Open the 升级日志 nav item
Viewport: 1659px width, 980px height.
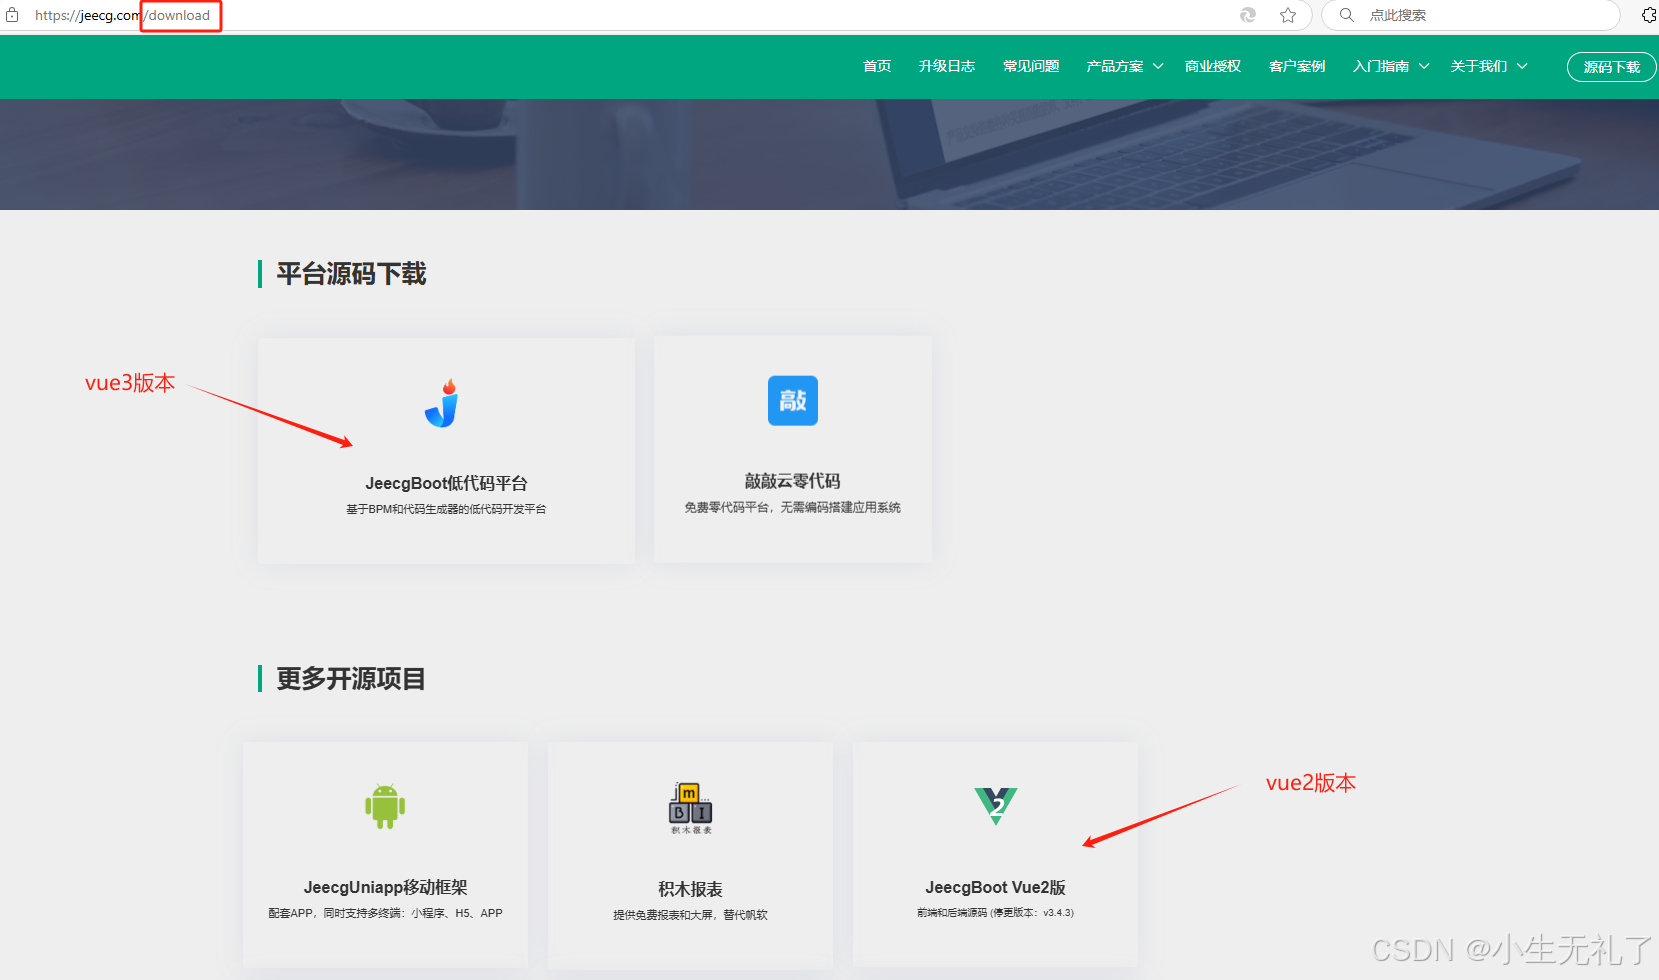pyautogui.click(x=947, y=66)
